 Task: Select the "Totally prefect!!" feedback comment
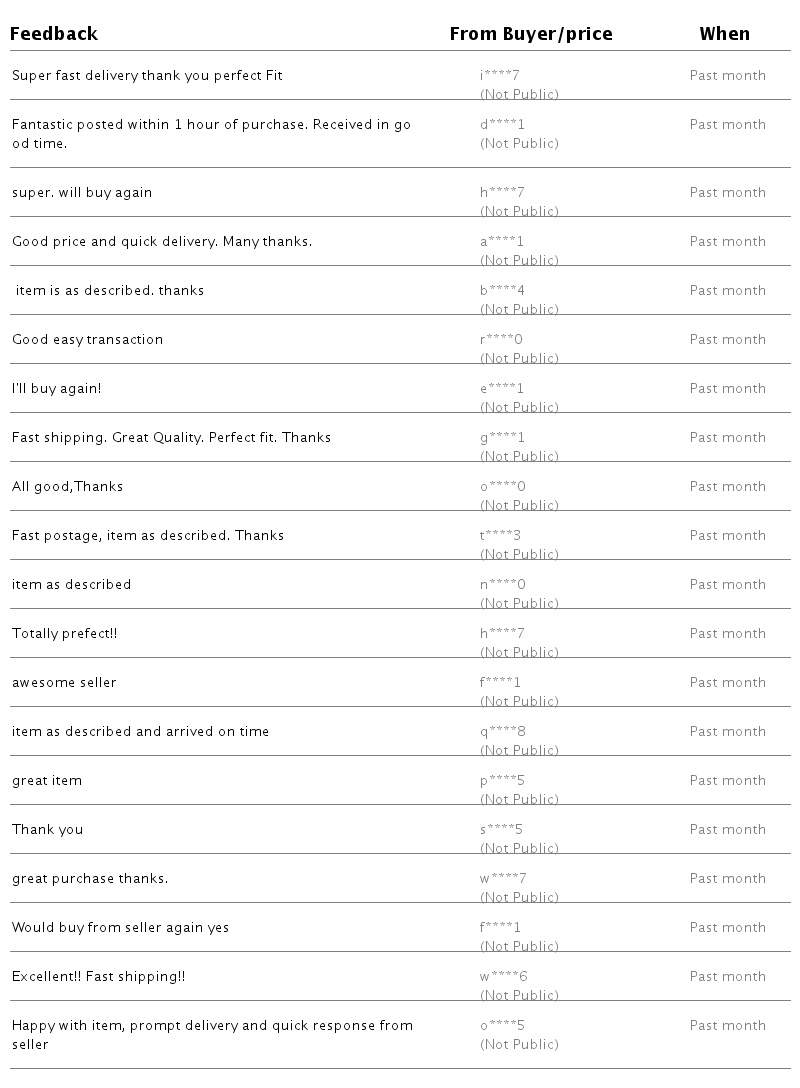65,634
